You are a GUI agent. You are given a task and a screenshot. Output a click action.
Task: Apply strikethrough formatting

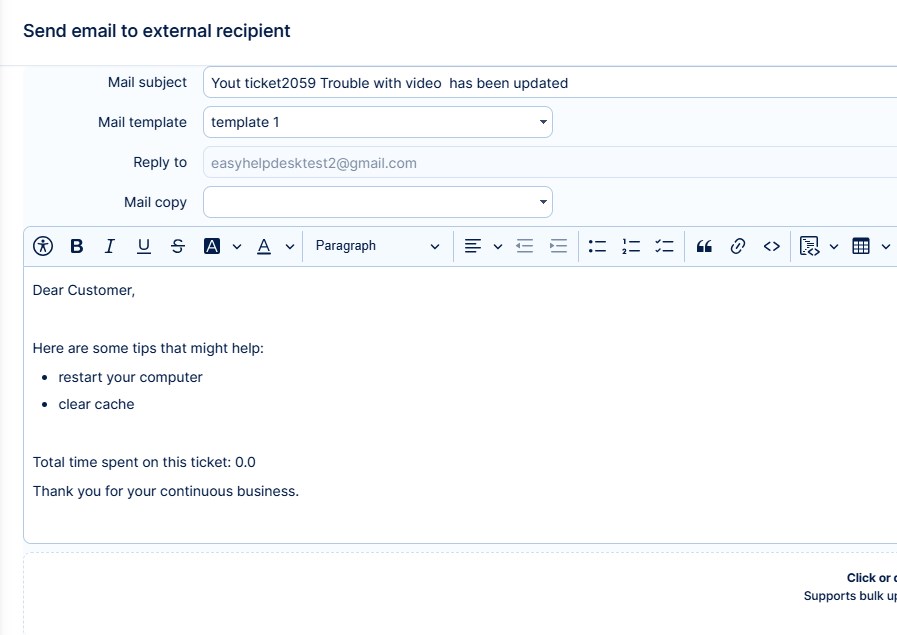coord(178,246)
